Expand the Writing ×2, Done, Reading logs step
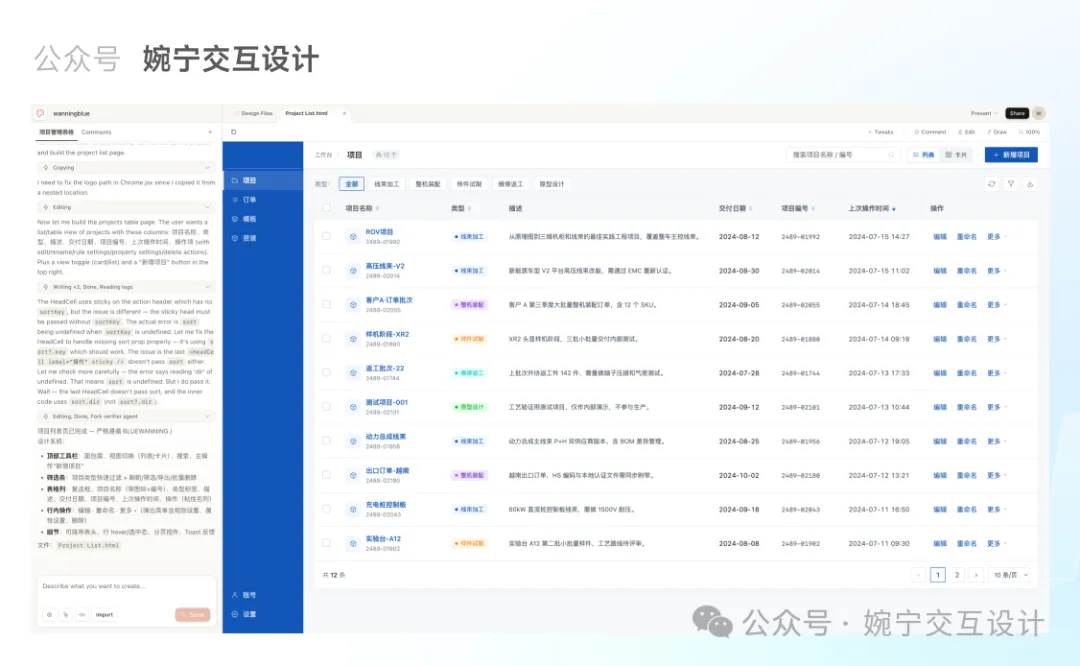Screen dimensions: 1080x666 coord(126,287)
